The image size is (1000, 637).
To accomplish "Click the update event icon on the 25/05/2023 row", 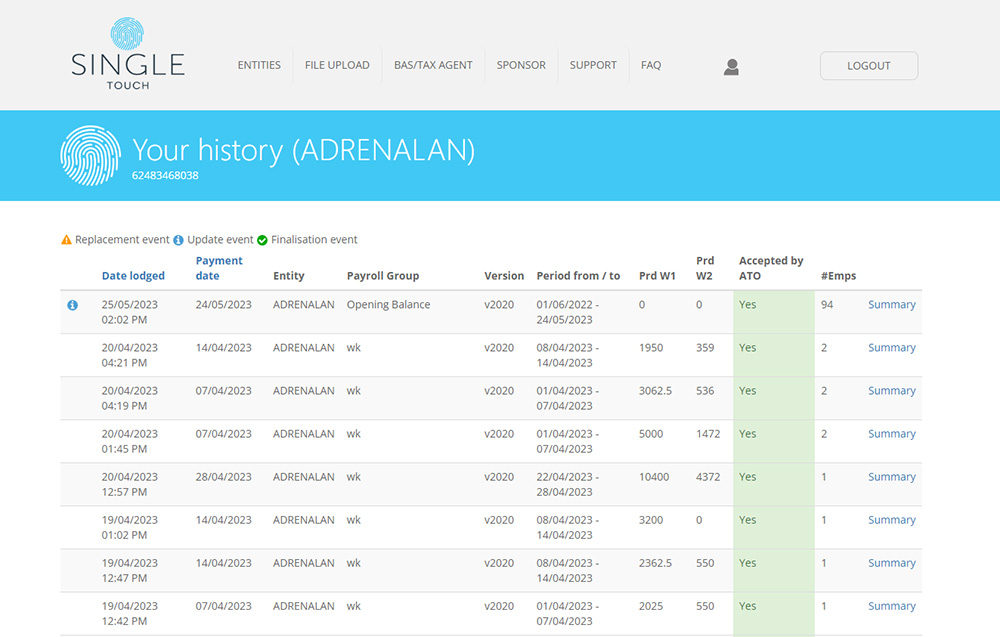I will pos(73,305).
